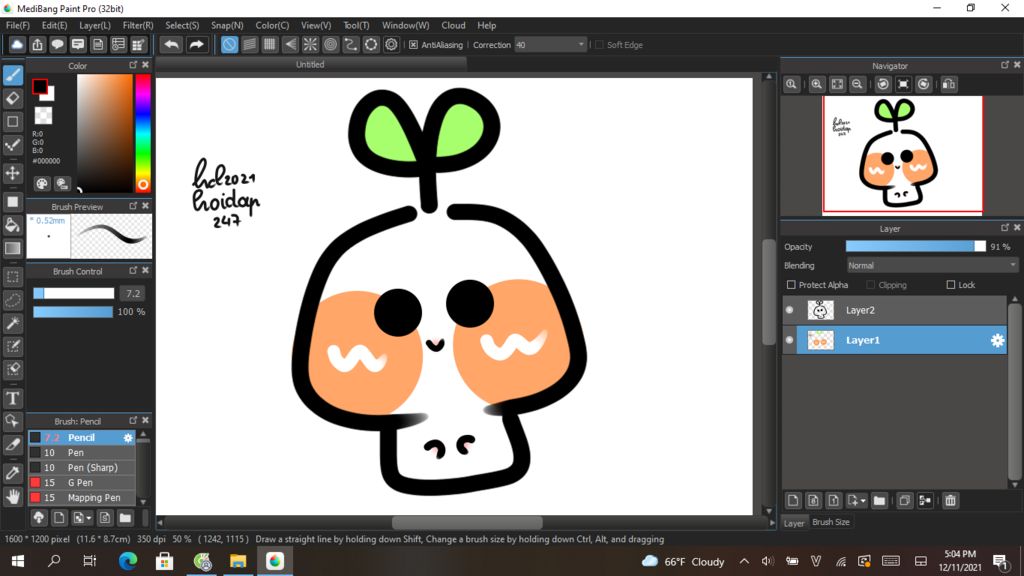This screenshot has width=1024, height=576.
Task: Rotate canvas left in Navigator
Action: [x=883, y=84]
